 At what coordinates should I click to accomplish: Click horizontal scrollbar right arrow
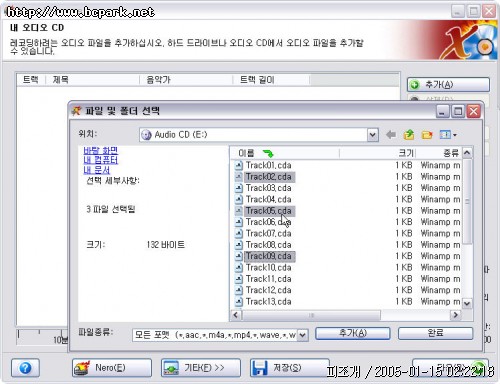455,315
